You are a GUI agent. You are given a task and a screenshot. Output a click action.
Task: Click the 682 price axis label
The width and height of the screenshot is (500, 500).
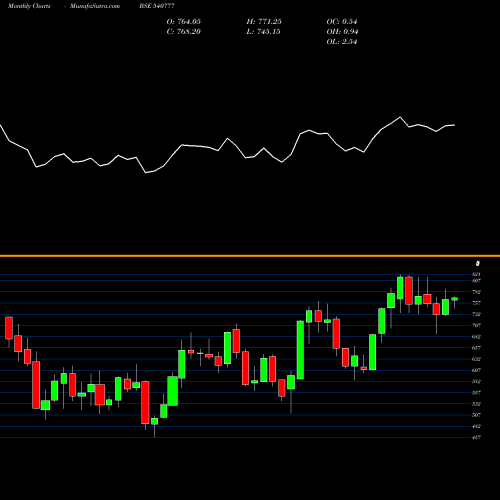coord(477,337)
